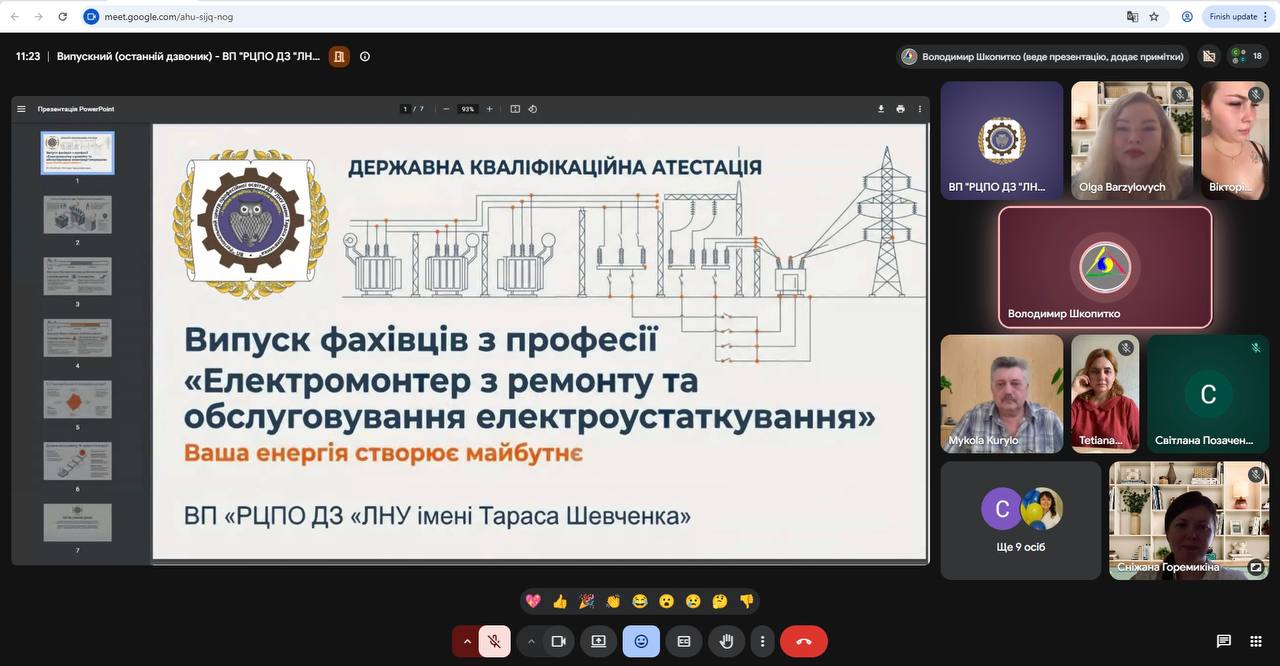Image resolution: width=1280 pixels, height=666 pixels.
Task: Open Google Translate icon in address bar
Action: tap(1132, 17)
